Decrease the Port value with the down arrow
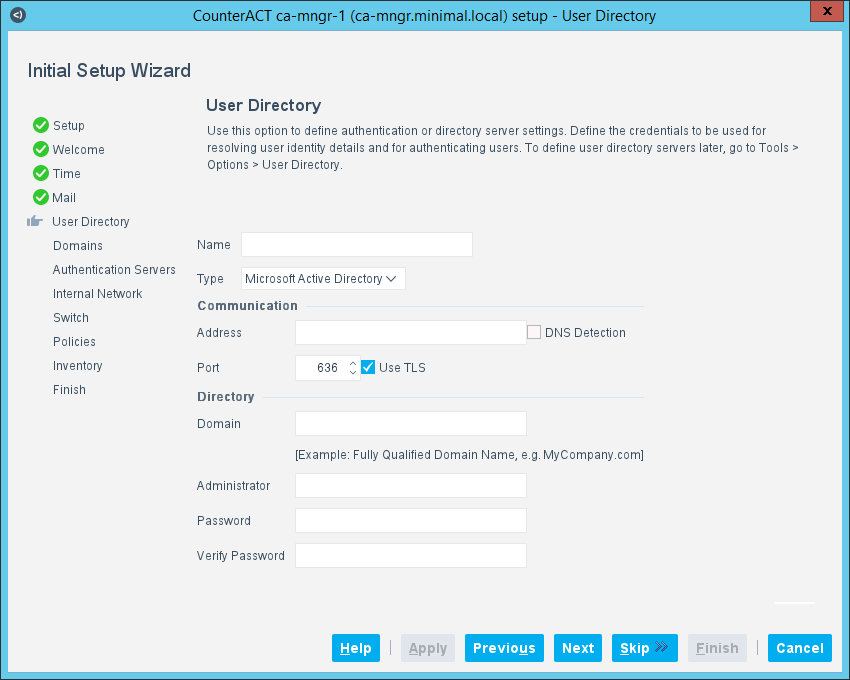Viewport: 850px width, 680px height. (x=353, y=372)
